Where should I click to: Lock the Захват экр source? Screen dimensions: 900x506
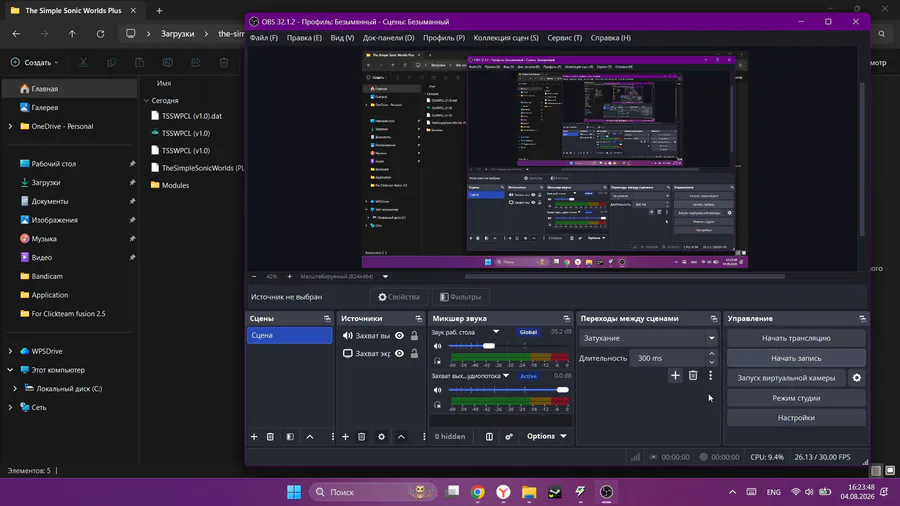point(414,353)
